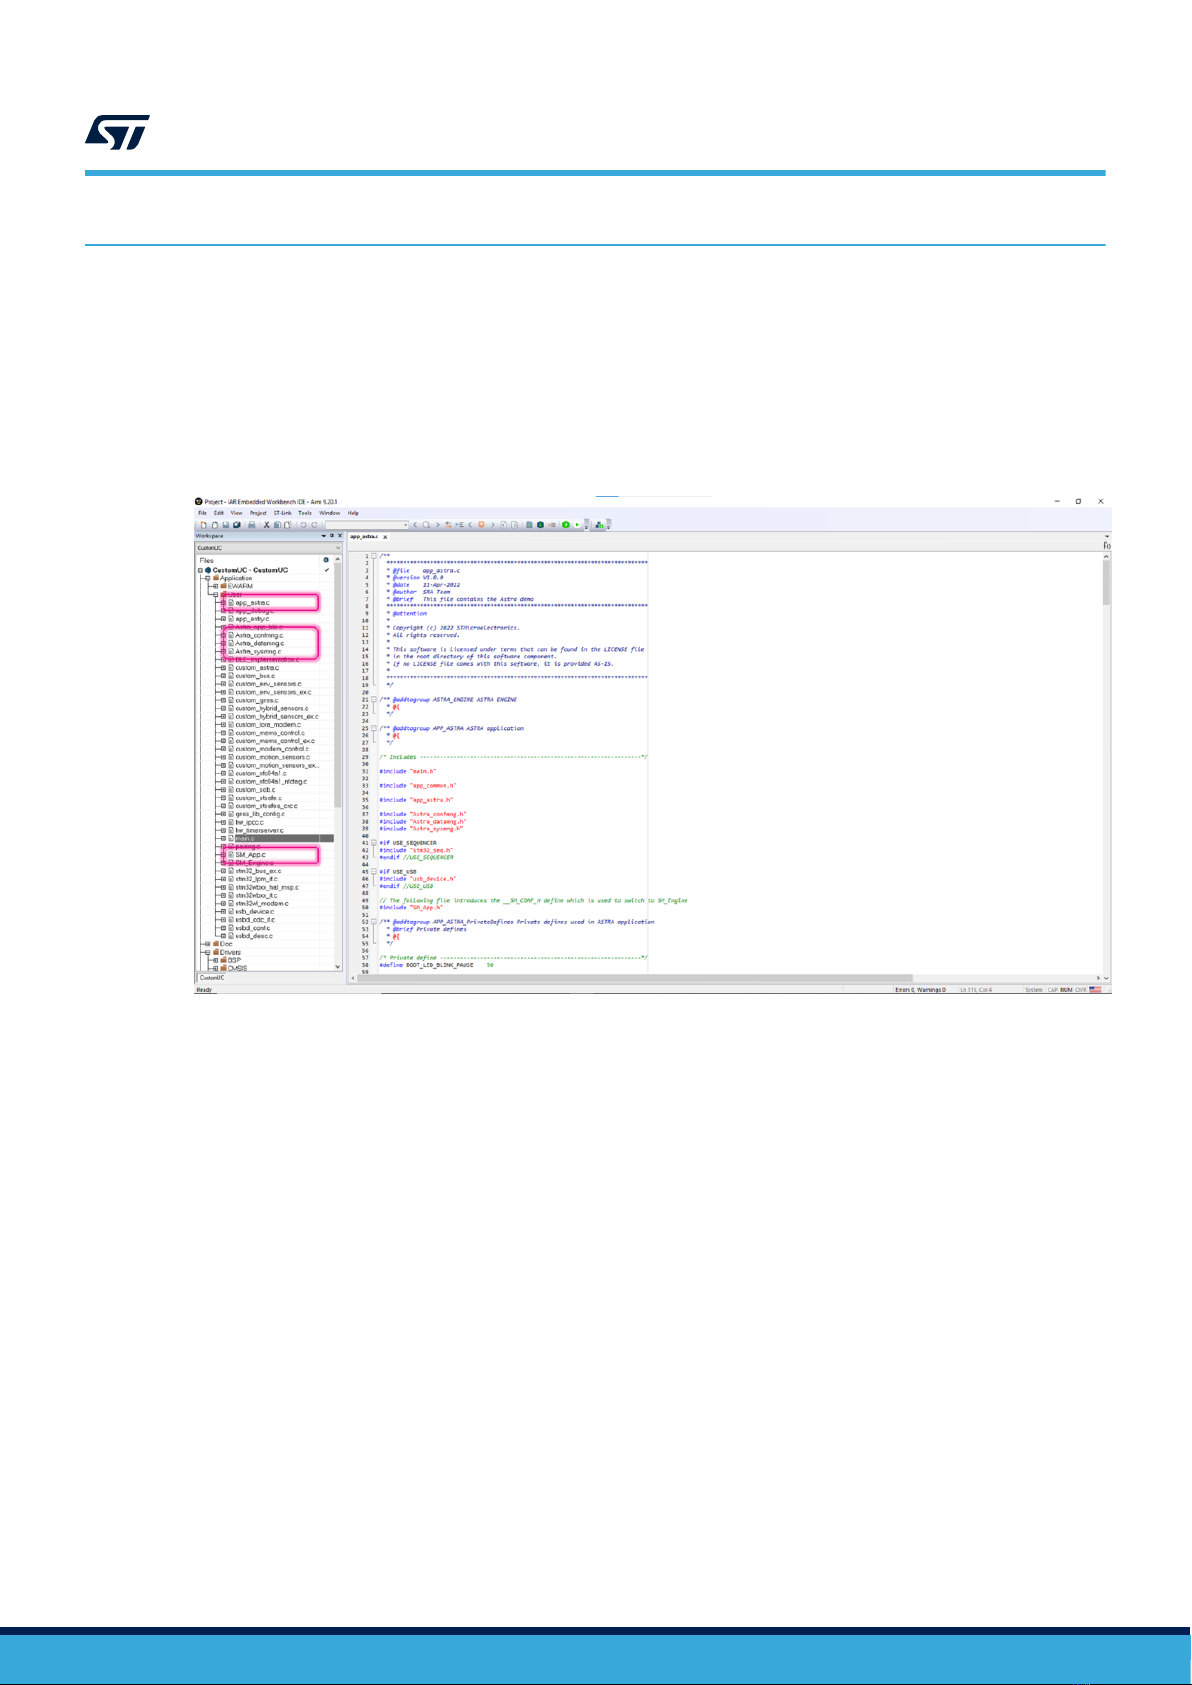This screenshot has height=1685, width=1192.
Task: Click the Undo arrow icon
Action: pos(303,524)
